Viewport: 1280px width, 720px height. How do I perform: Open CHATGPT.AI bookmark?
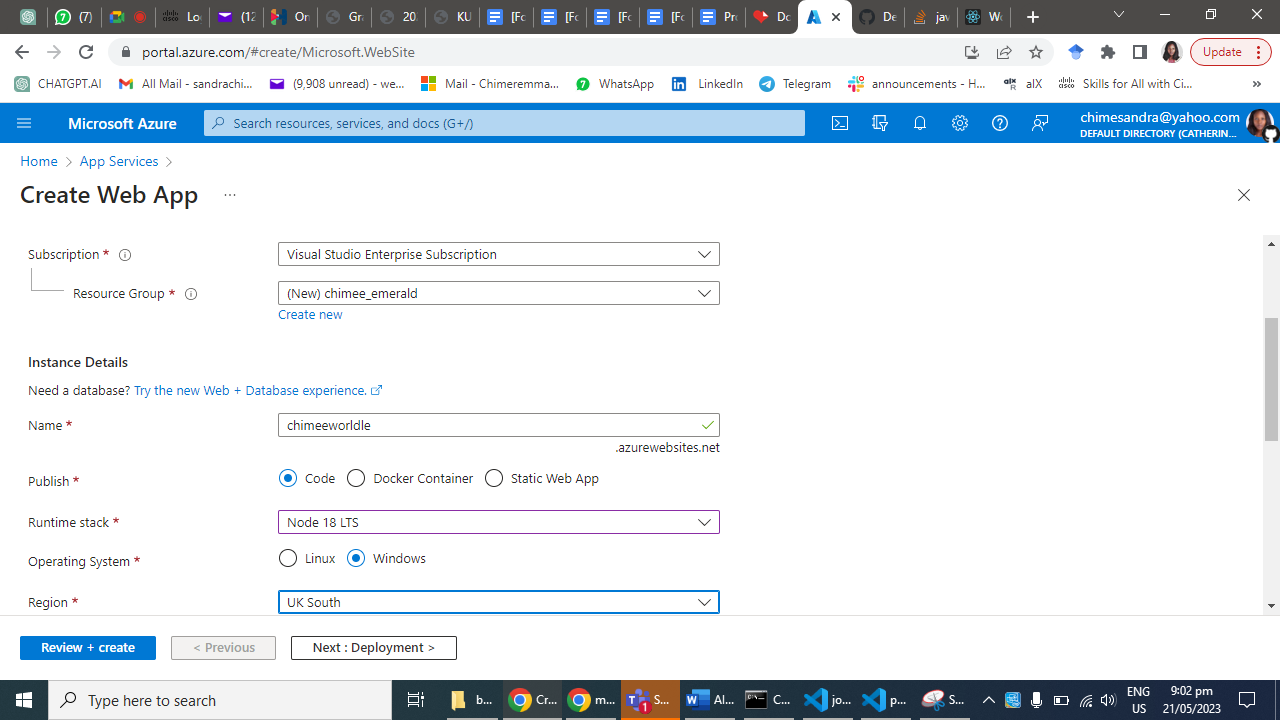(58, 84)
